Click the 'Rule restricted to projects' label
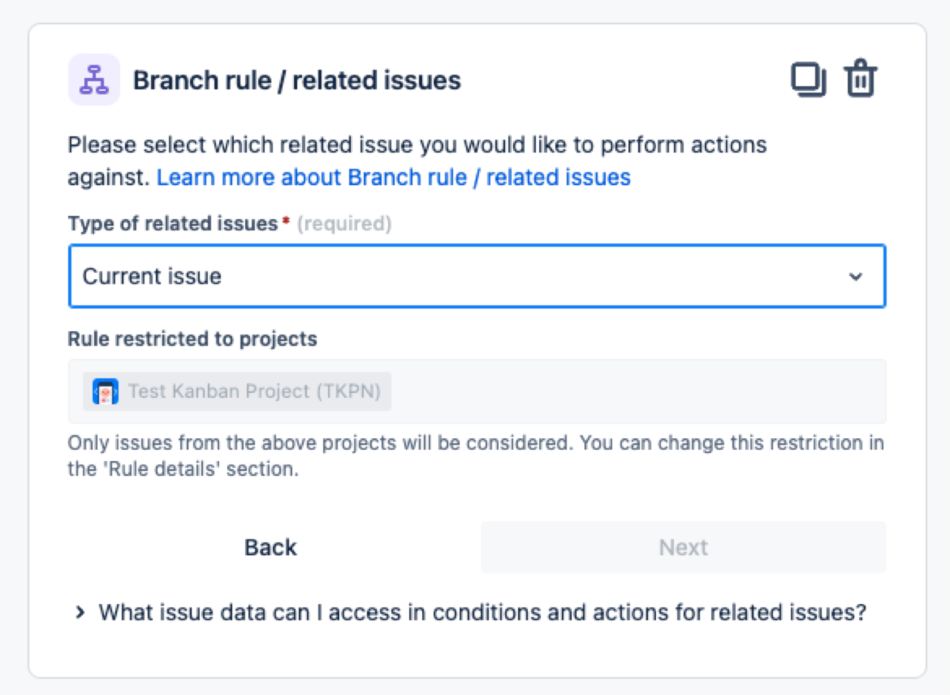Screen dimensions: 950x695 click(192, 339)
